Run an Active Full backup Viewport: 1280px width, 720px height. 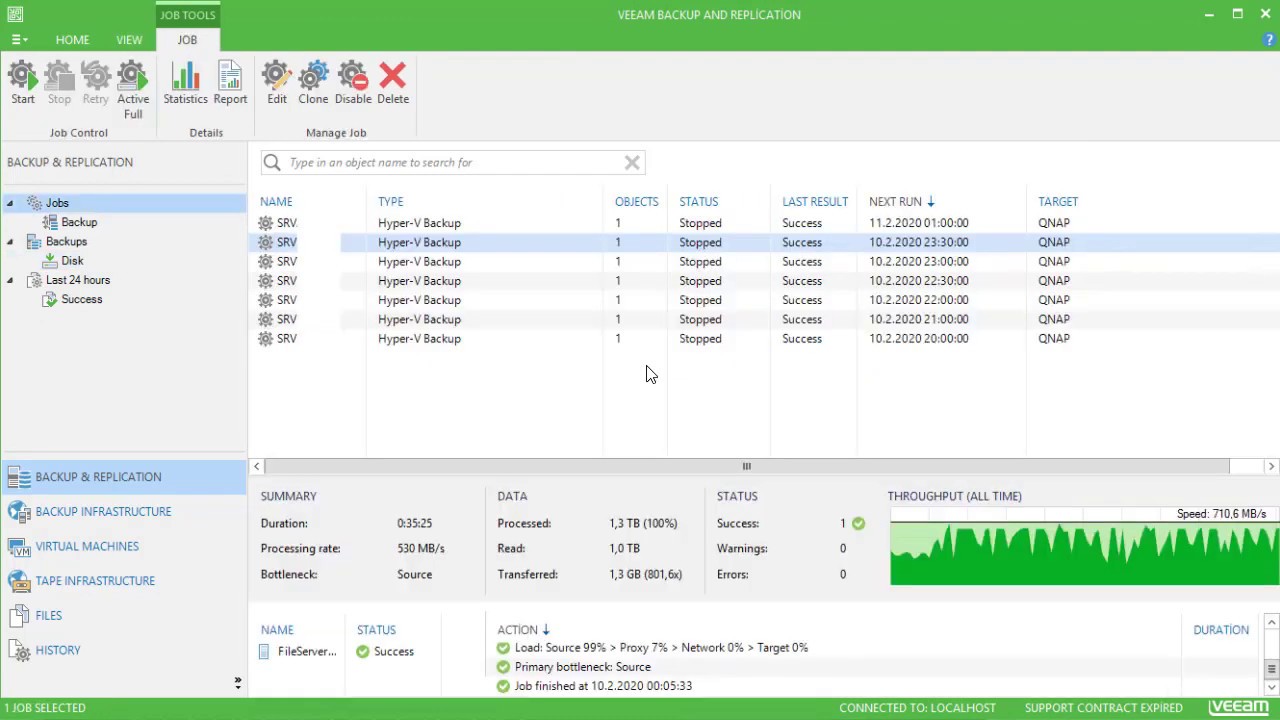coord(133,90)
